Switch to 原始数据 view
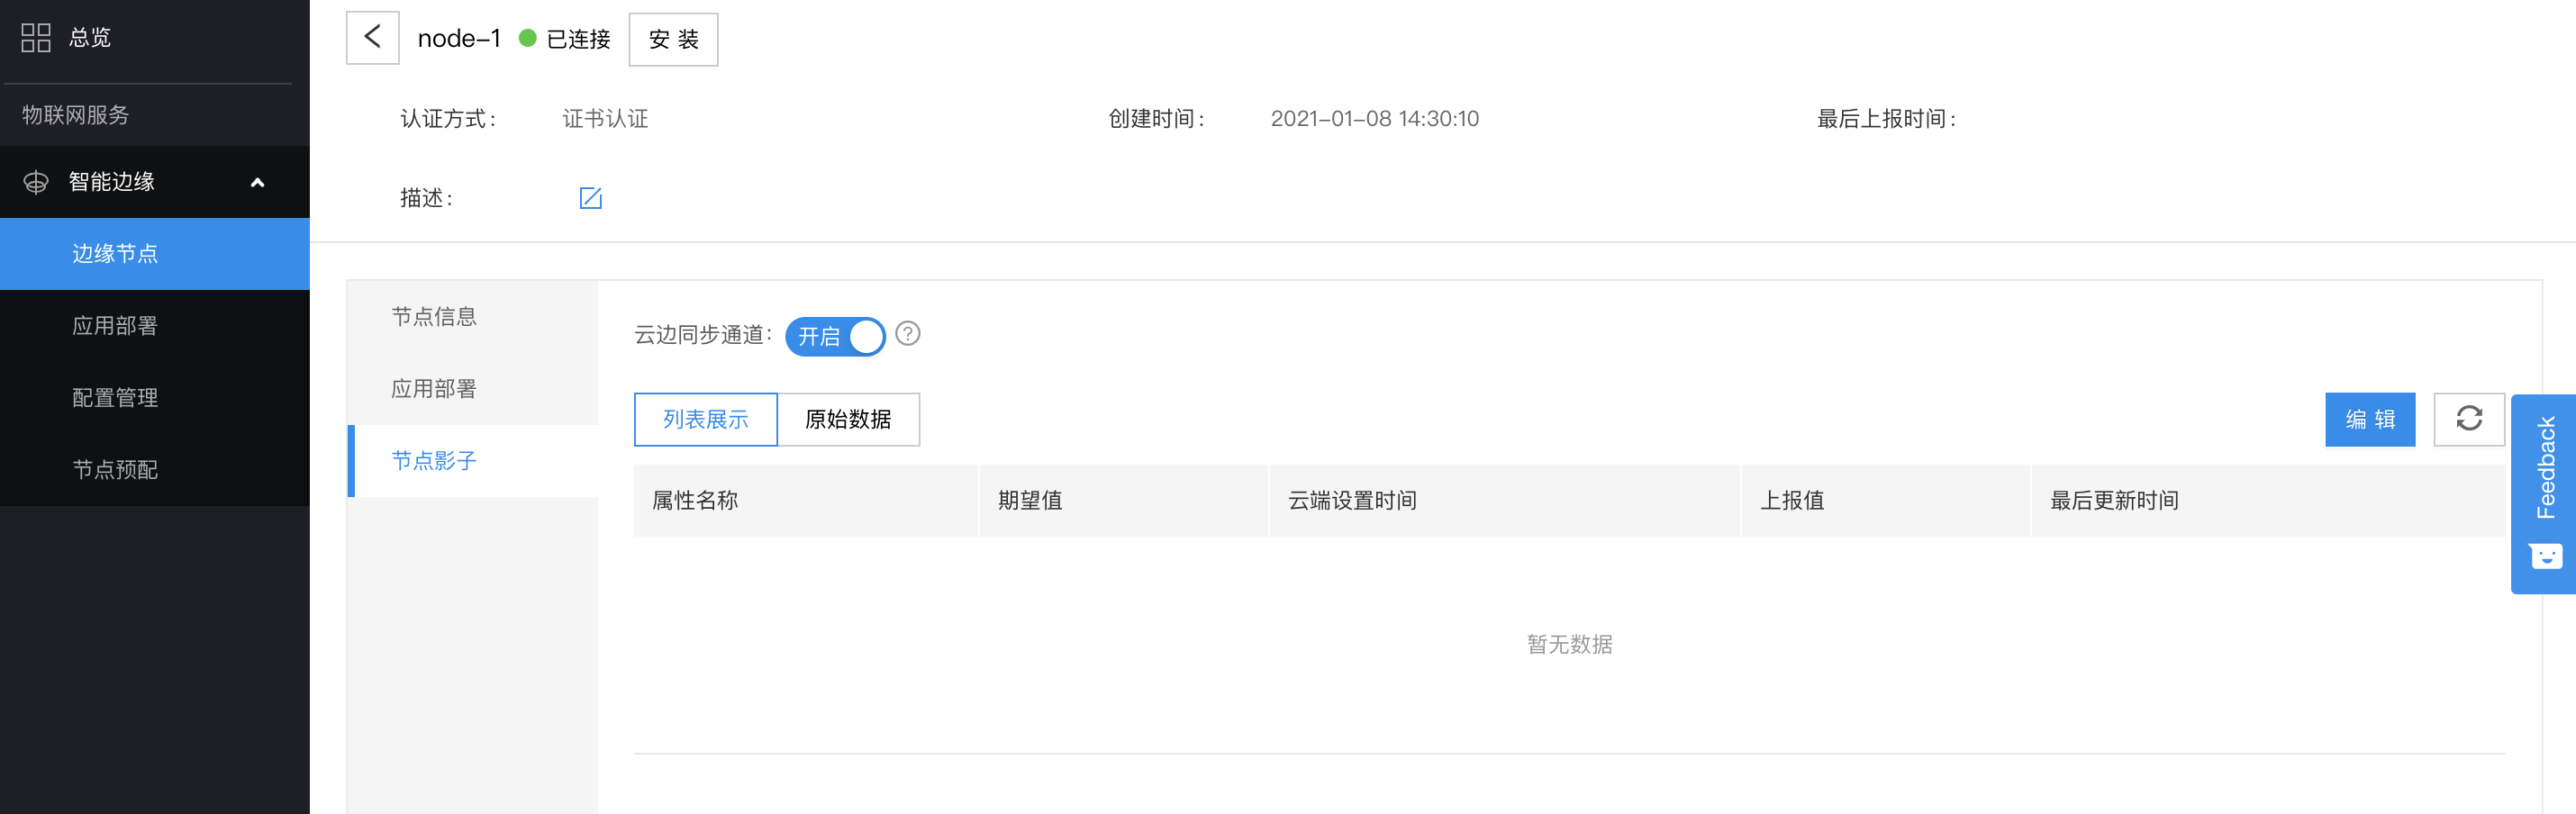 pos(848,419)
